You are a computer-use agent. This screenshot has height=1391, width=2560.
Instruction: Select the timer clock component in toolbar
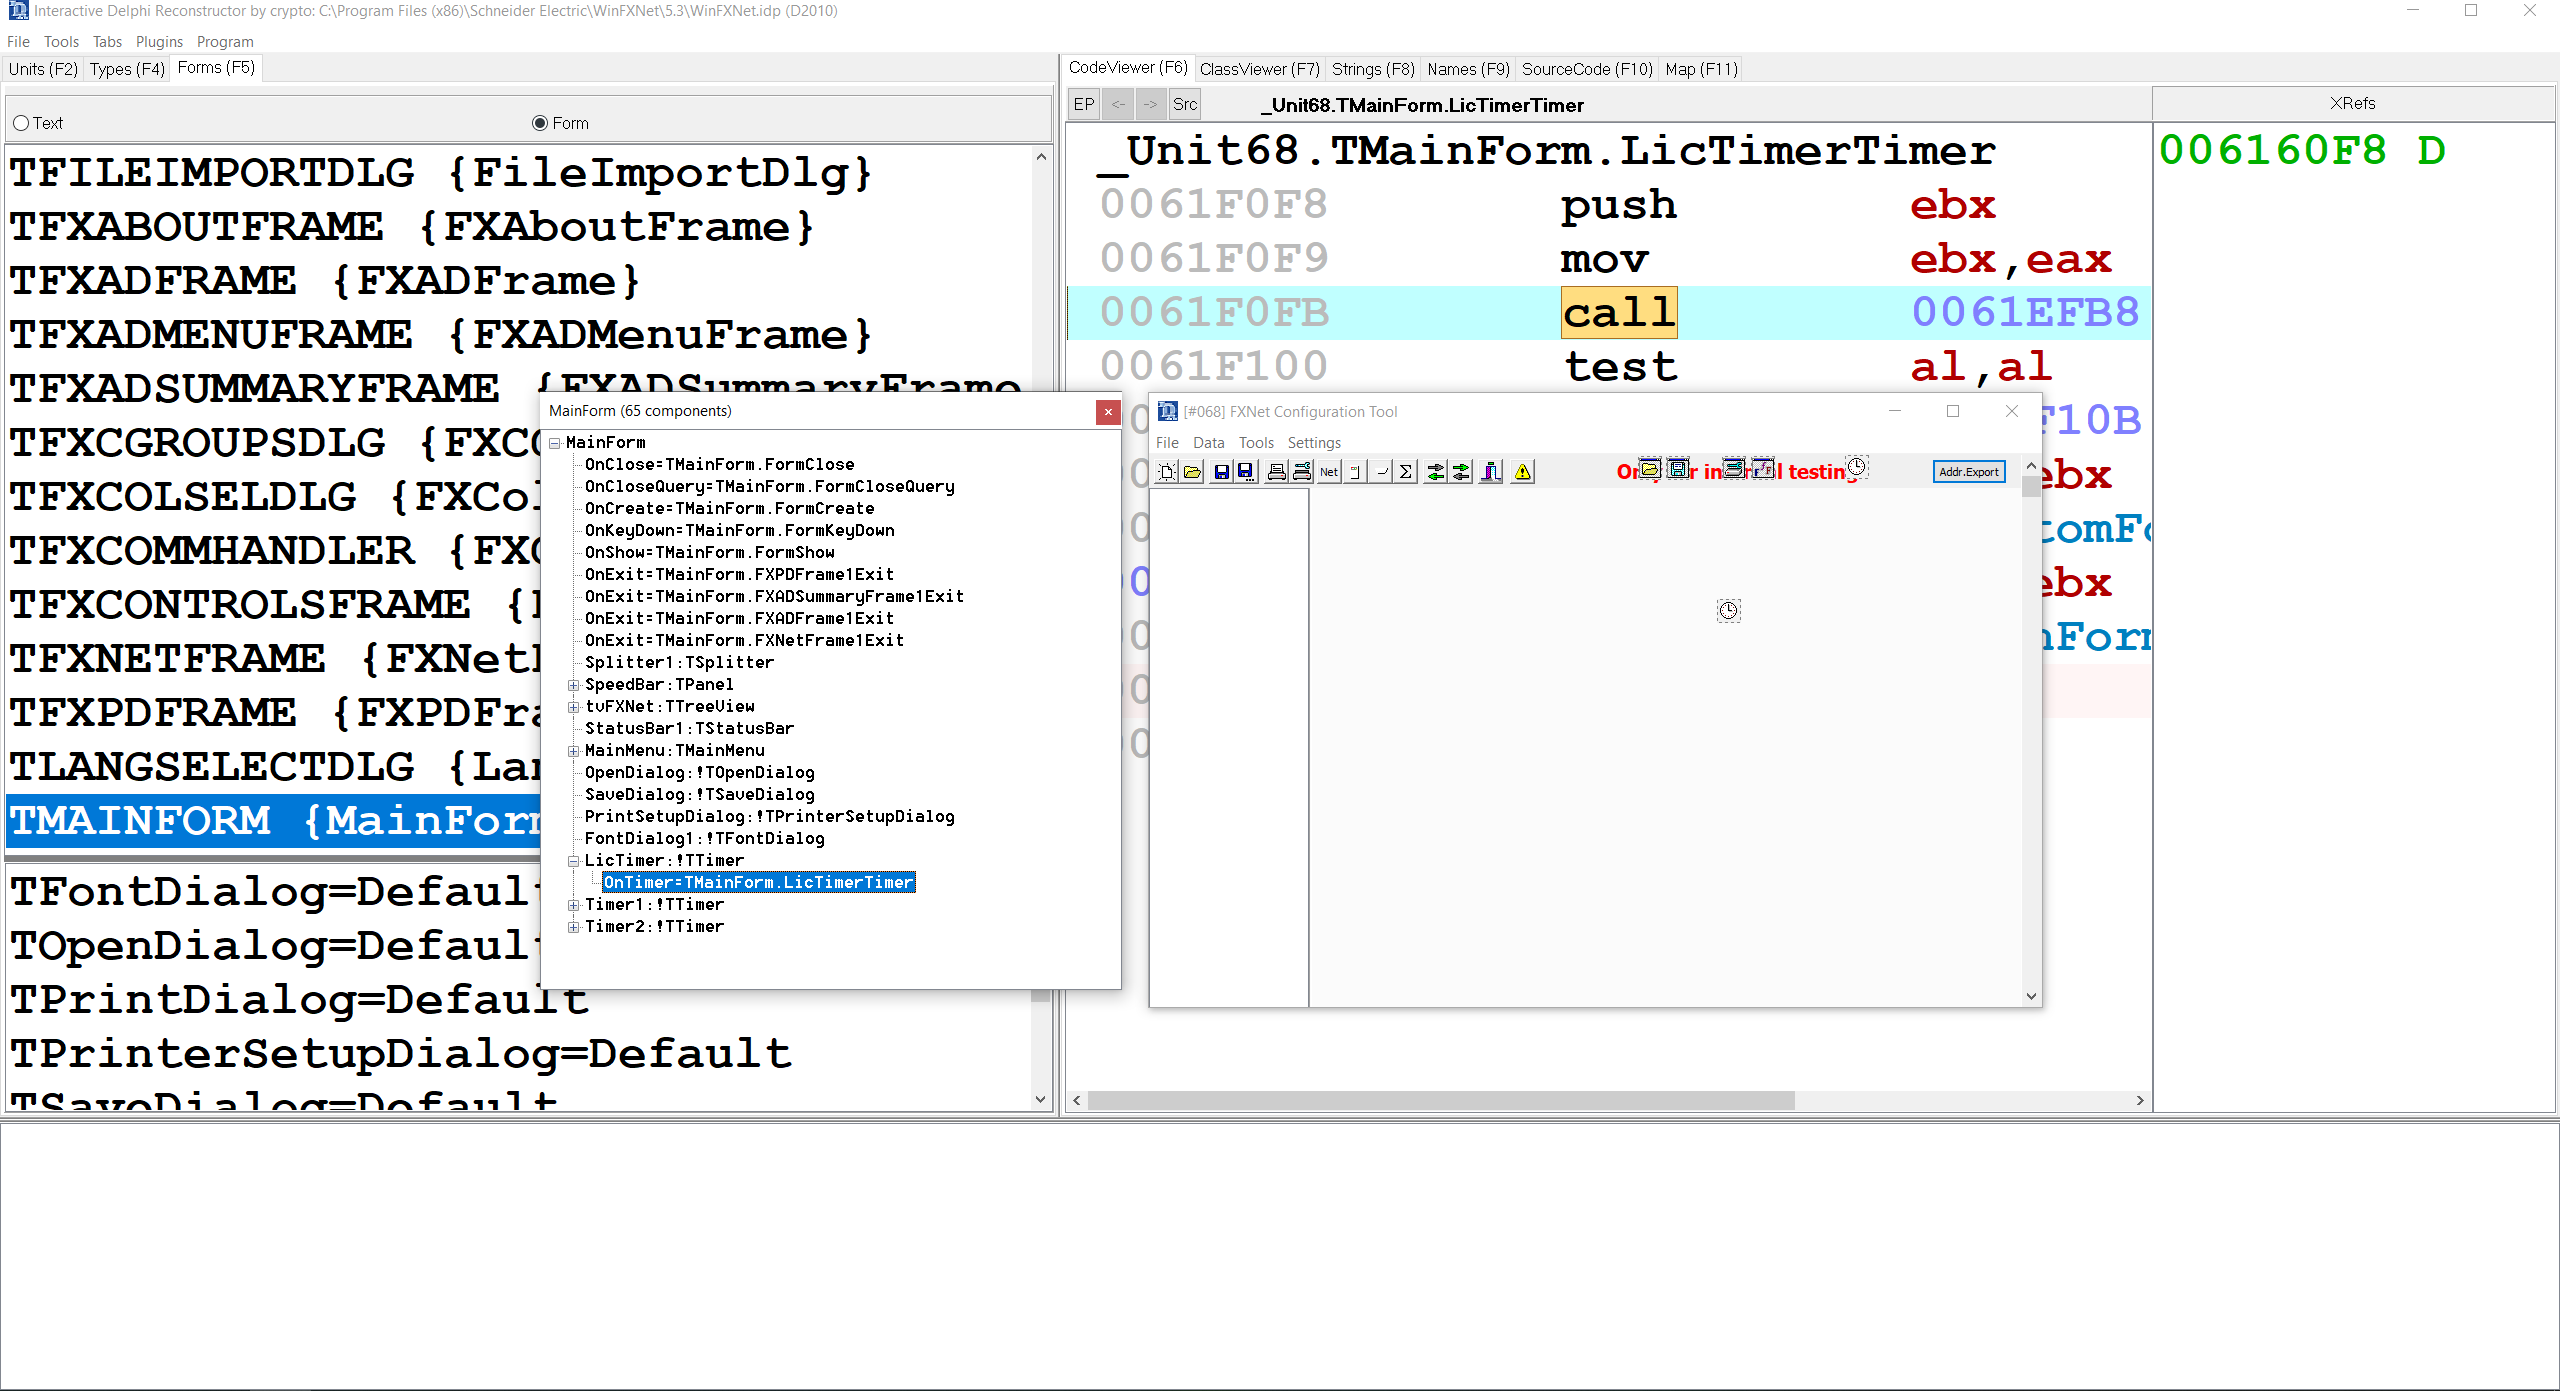coord(1857,467)
